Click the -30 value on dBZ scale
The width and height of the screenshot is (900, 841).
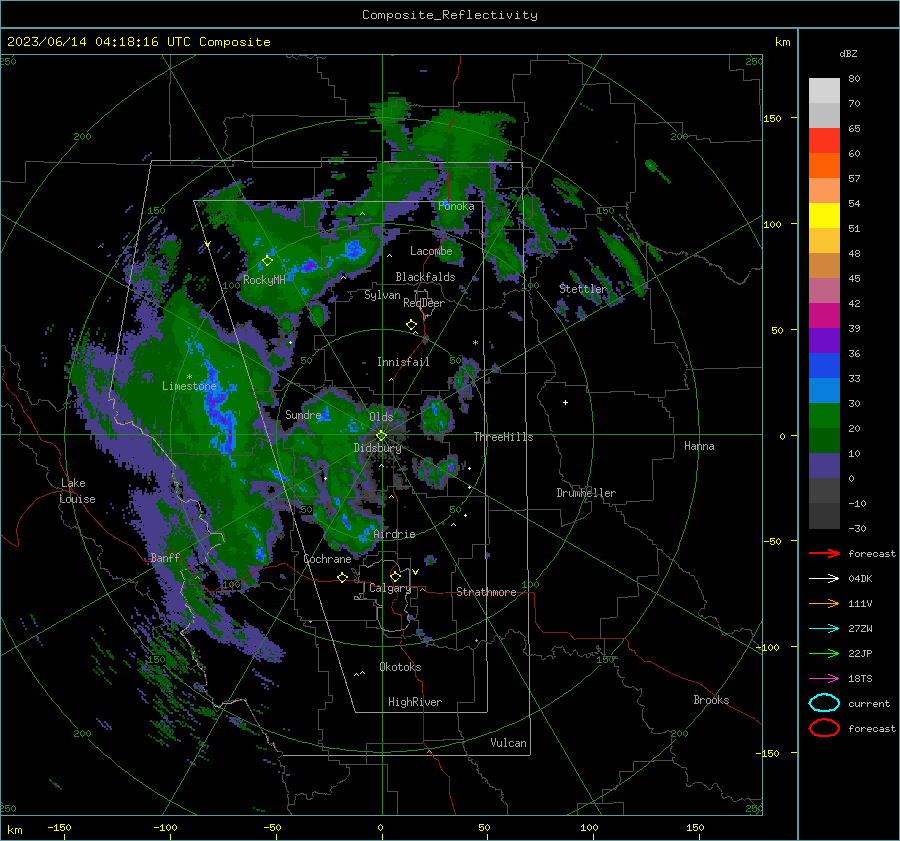tap(858, 528)
